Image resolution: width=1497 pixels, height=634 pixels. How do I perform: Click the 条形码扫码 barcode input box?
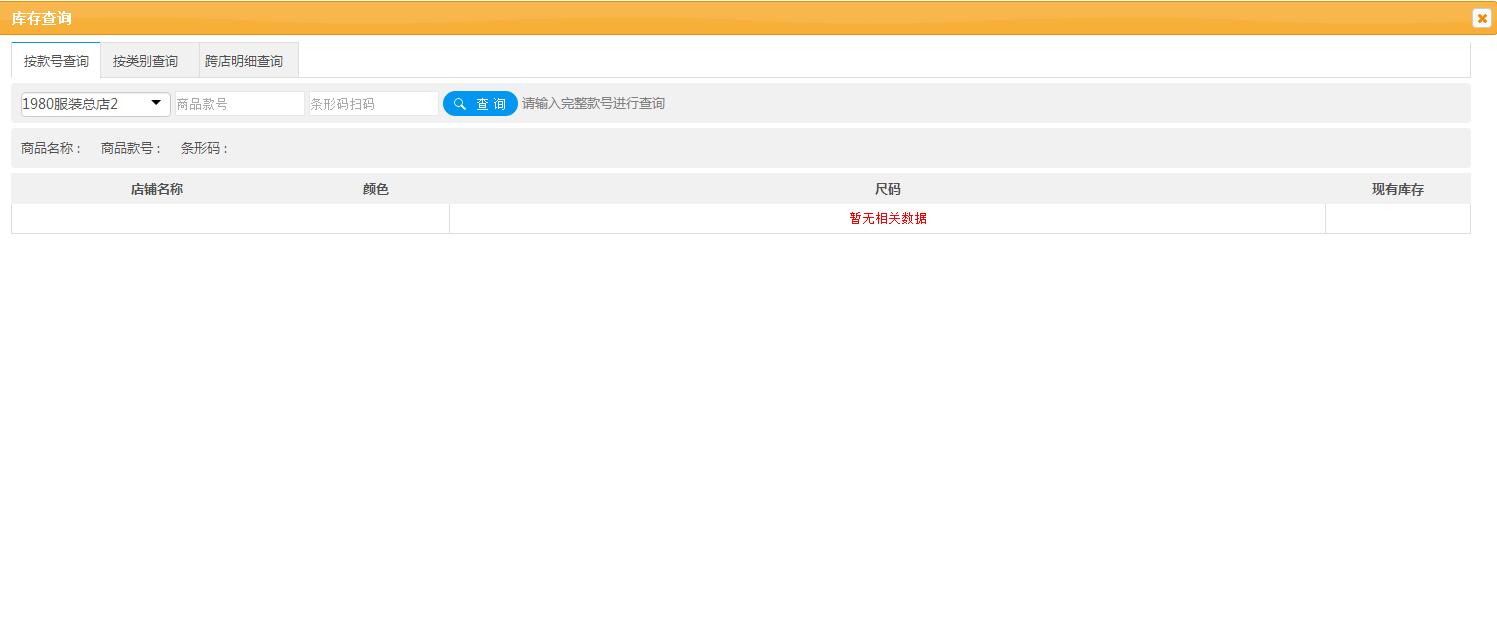pos(372,103)
